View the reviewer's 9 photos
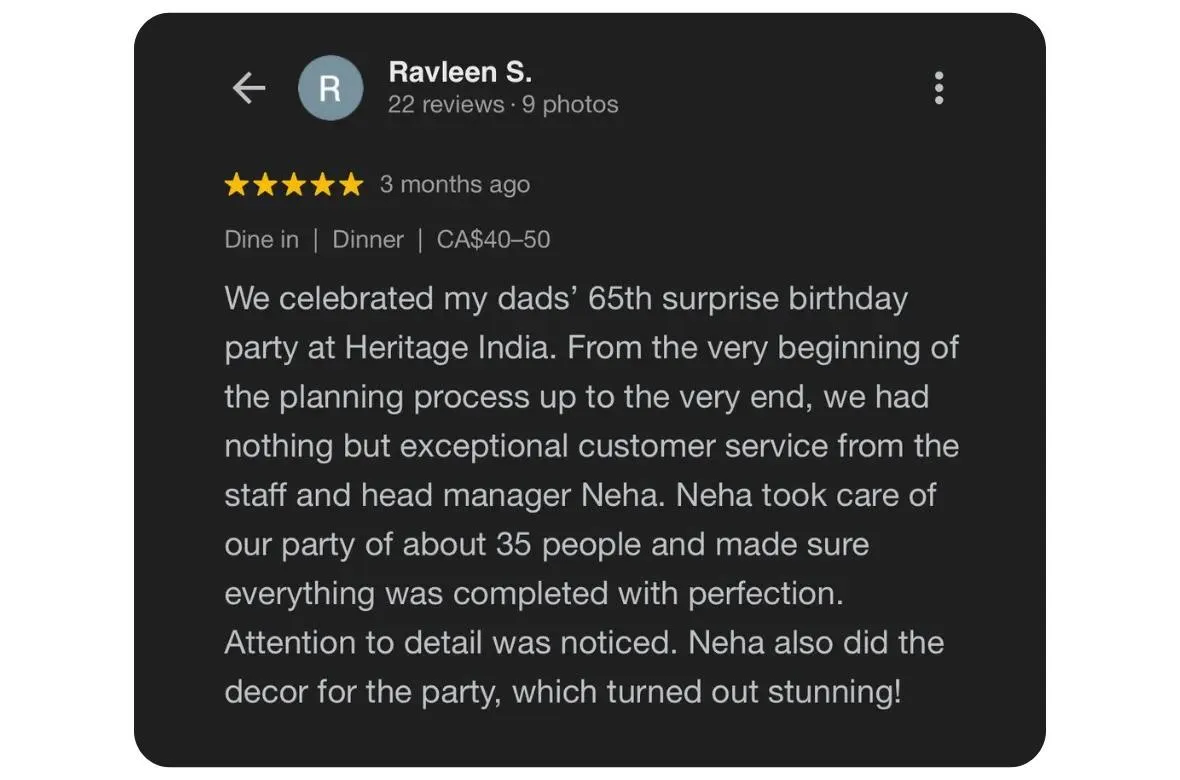 pos(570,105)
